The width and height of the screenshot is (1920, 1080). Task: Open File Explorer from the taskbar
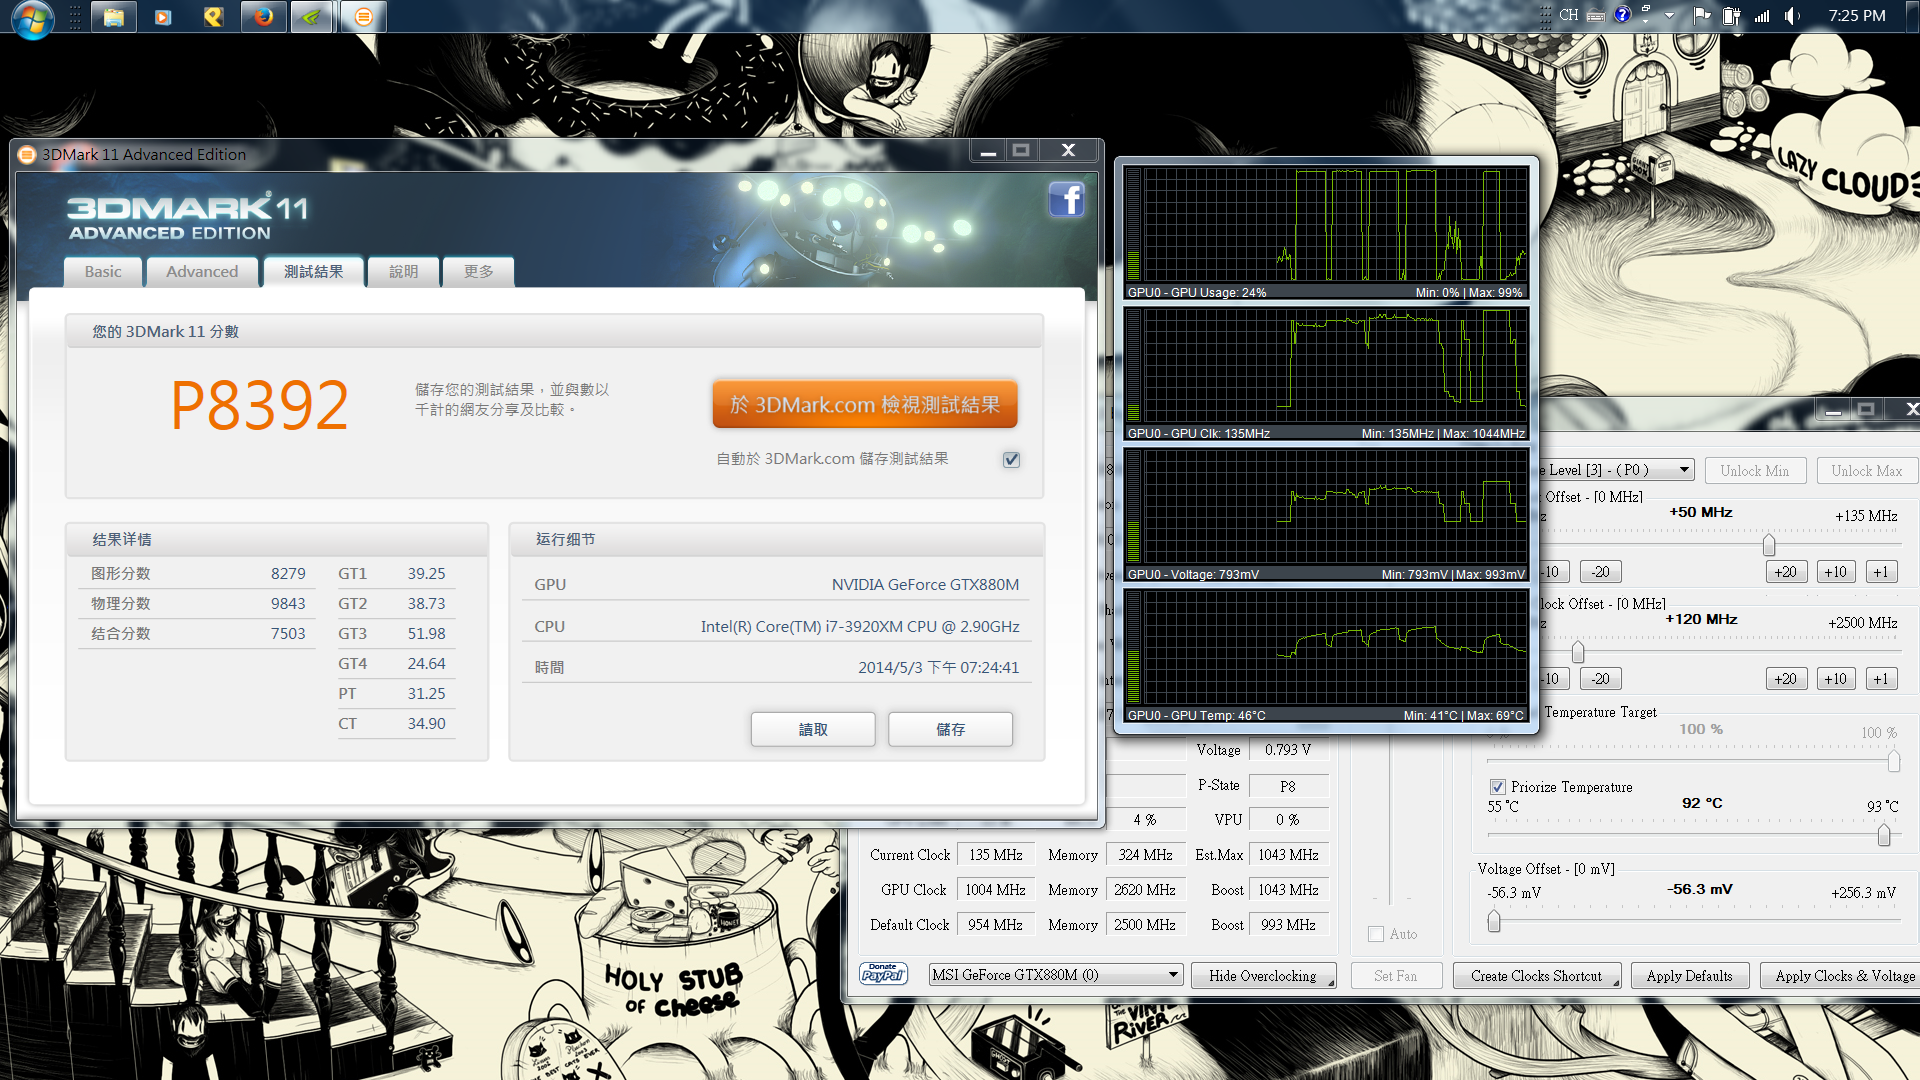point(114,17)
